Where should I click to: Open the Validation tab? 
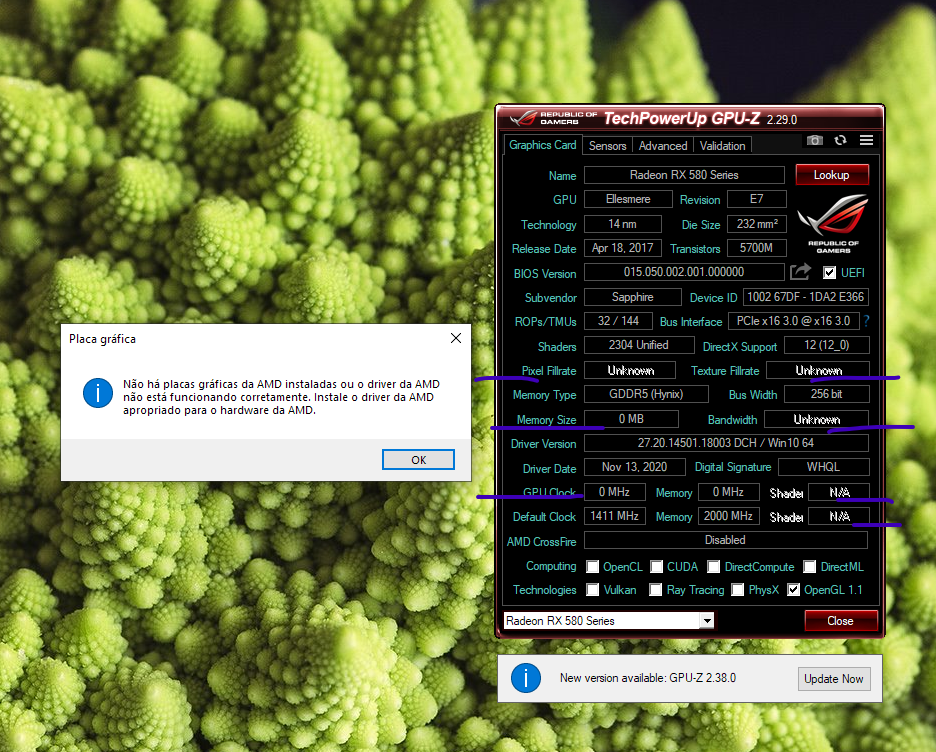pyautogui.click(x=722, y=146)
